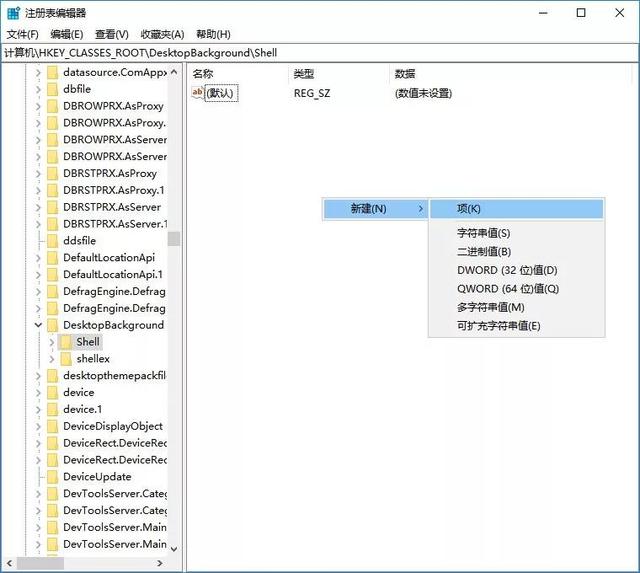
Task: Select 项(K) in the submenu
Action: (517, 209)
